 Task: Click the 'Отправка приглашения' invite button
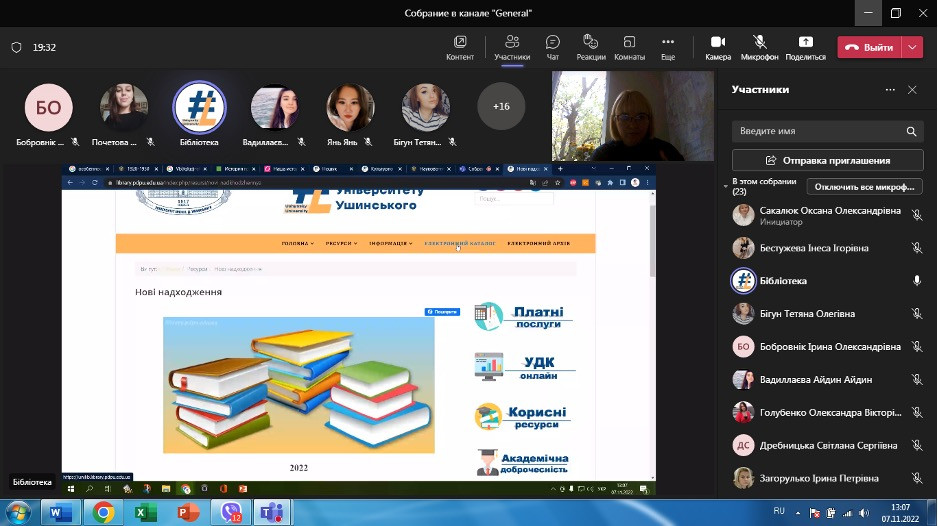(x=827, y=160)
